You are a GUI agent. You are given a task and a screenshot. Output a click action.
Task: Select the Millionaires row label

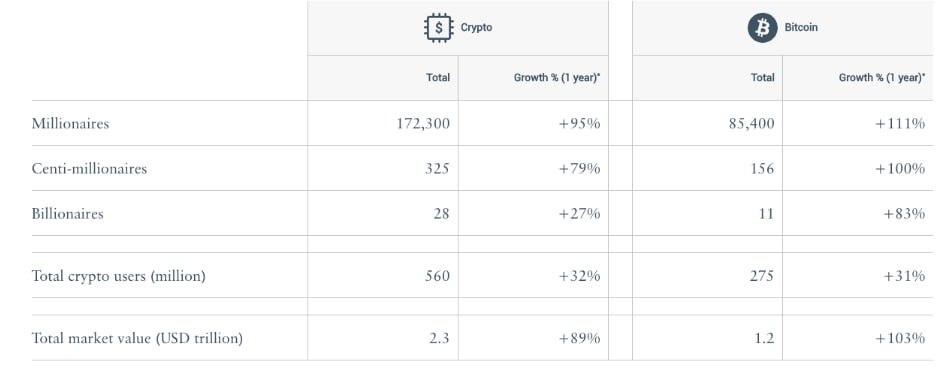70,123
